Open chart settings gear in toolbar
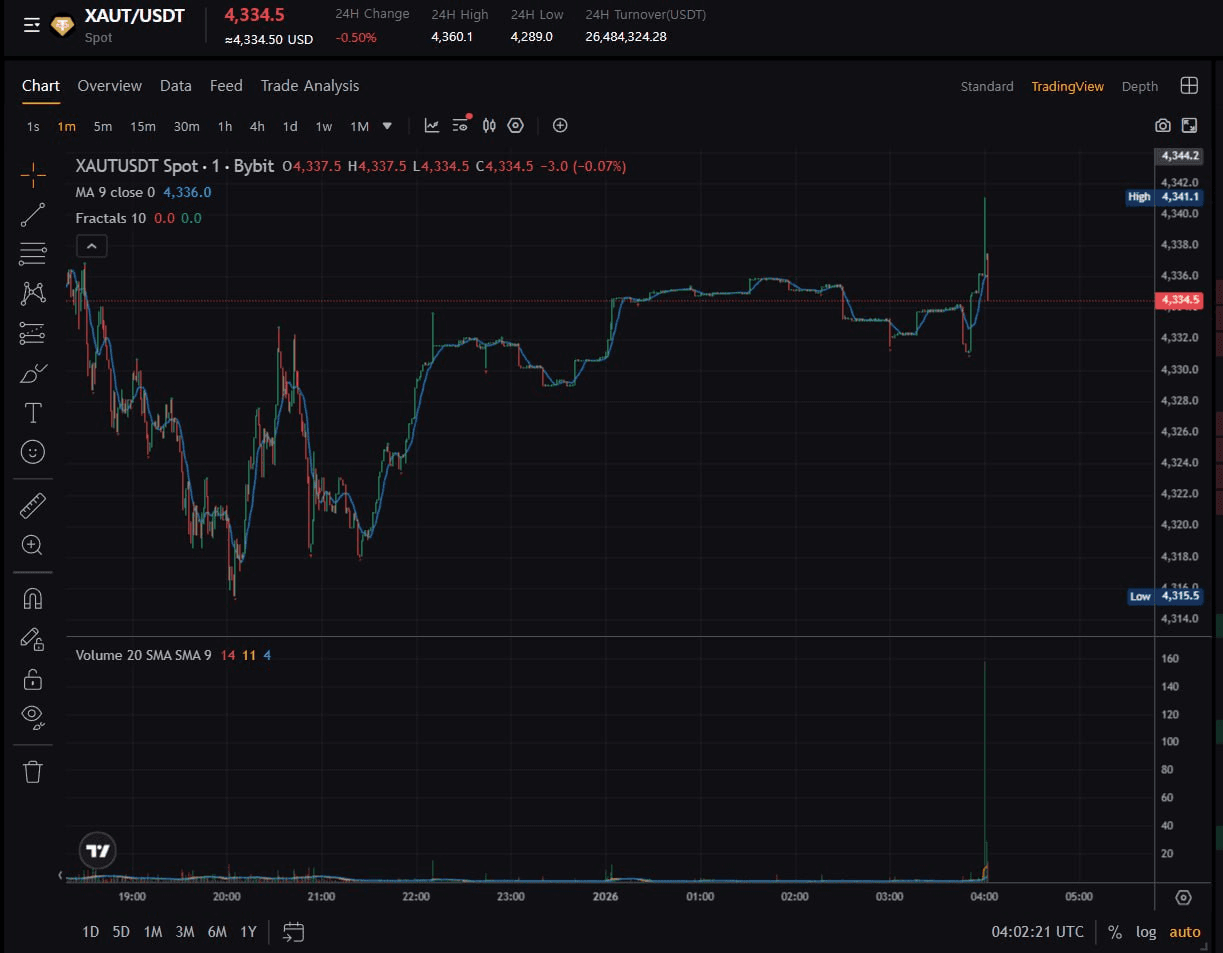The image size is (1223, 953). (x=516, y=126)
